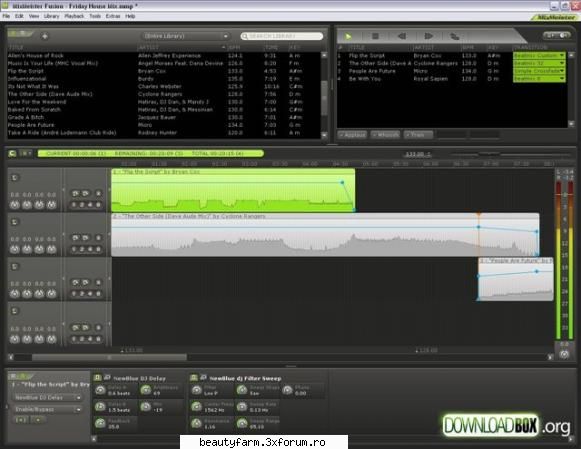Open the (Entire Library) dropdown
Image resolution: width=581 pixels, height=449 pixels.
[186, 36]
